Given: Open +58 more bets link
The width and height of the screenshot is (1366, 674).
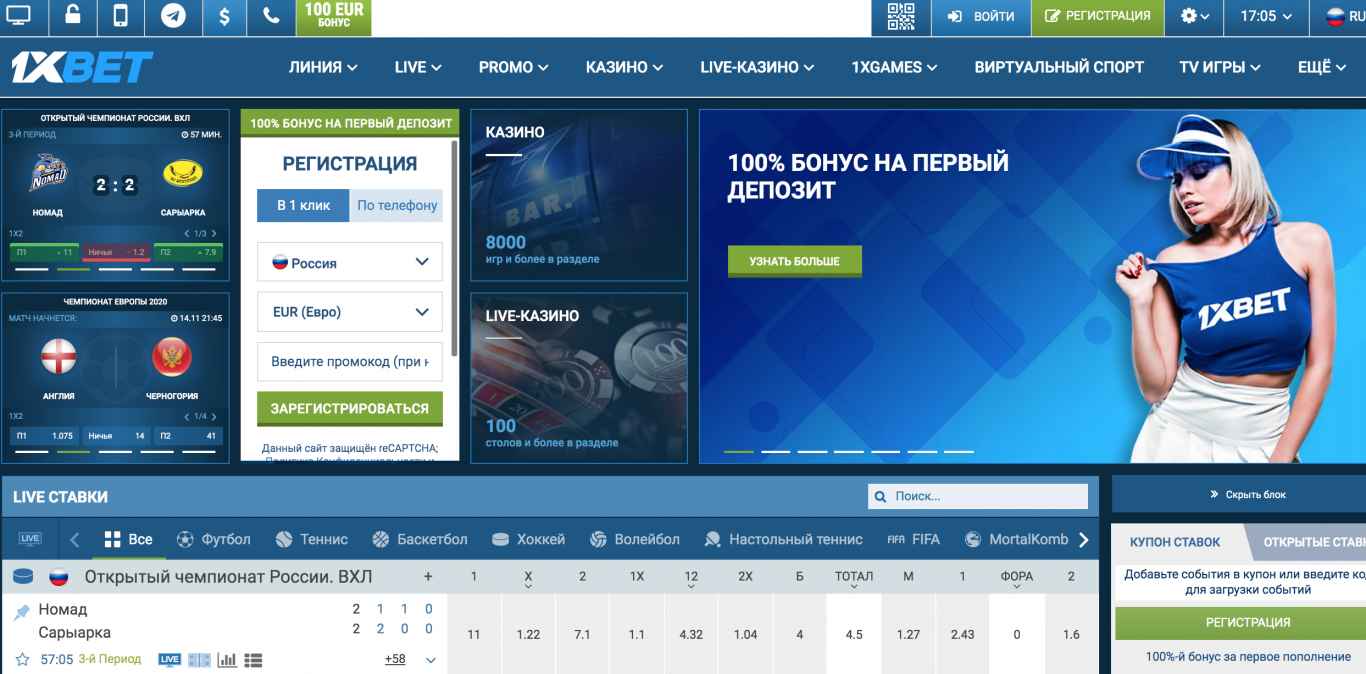Looking at the screenshot, I should 395,660.
